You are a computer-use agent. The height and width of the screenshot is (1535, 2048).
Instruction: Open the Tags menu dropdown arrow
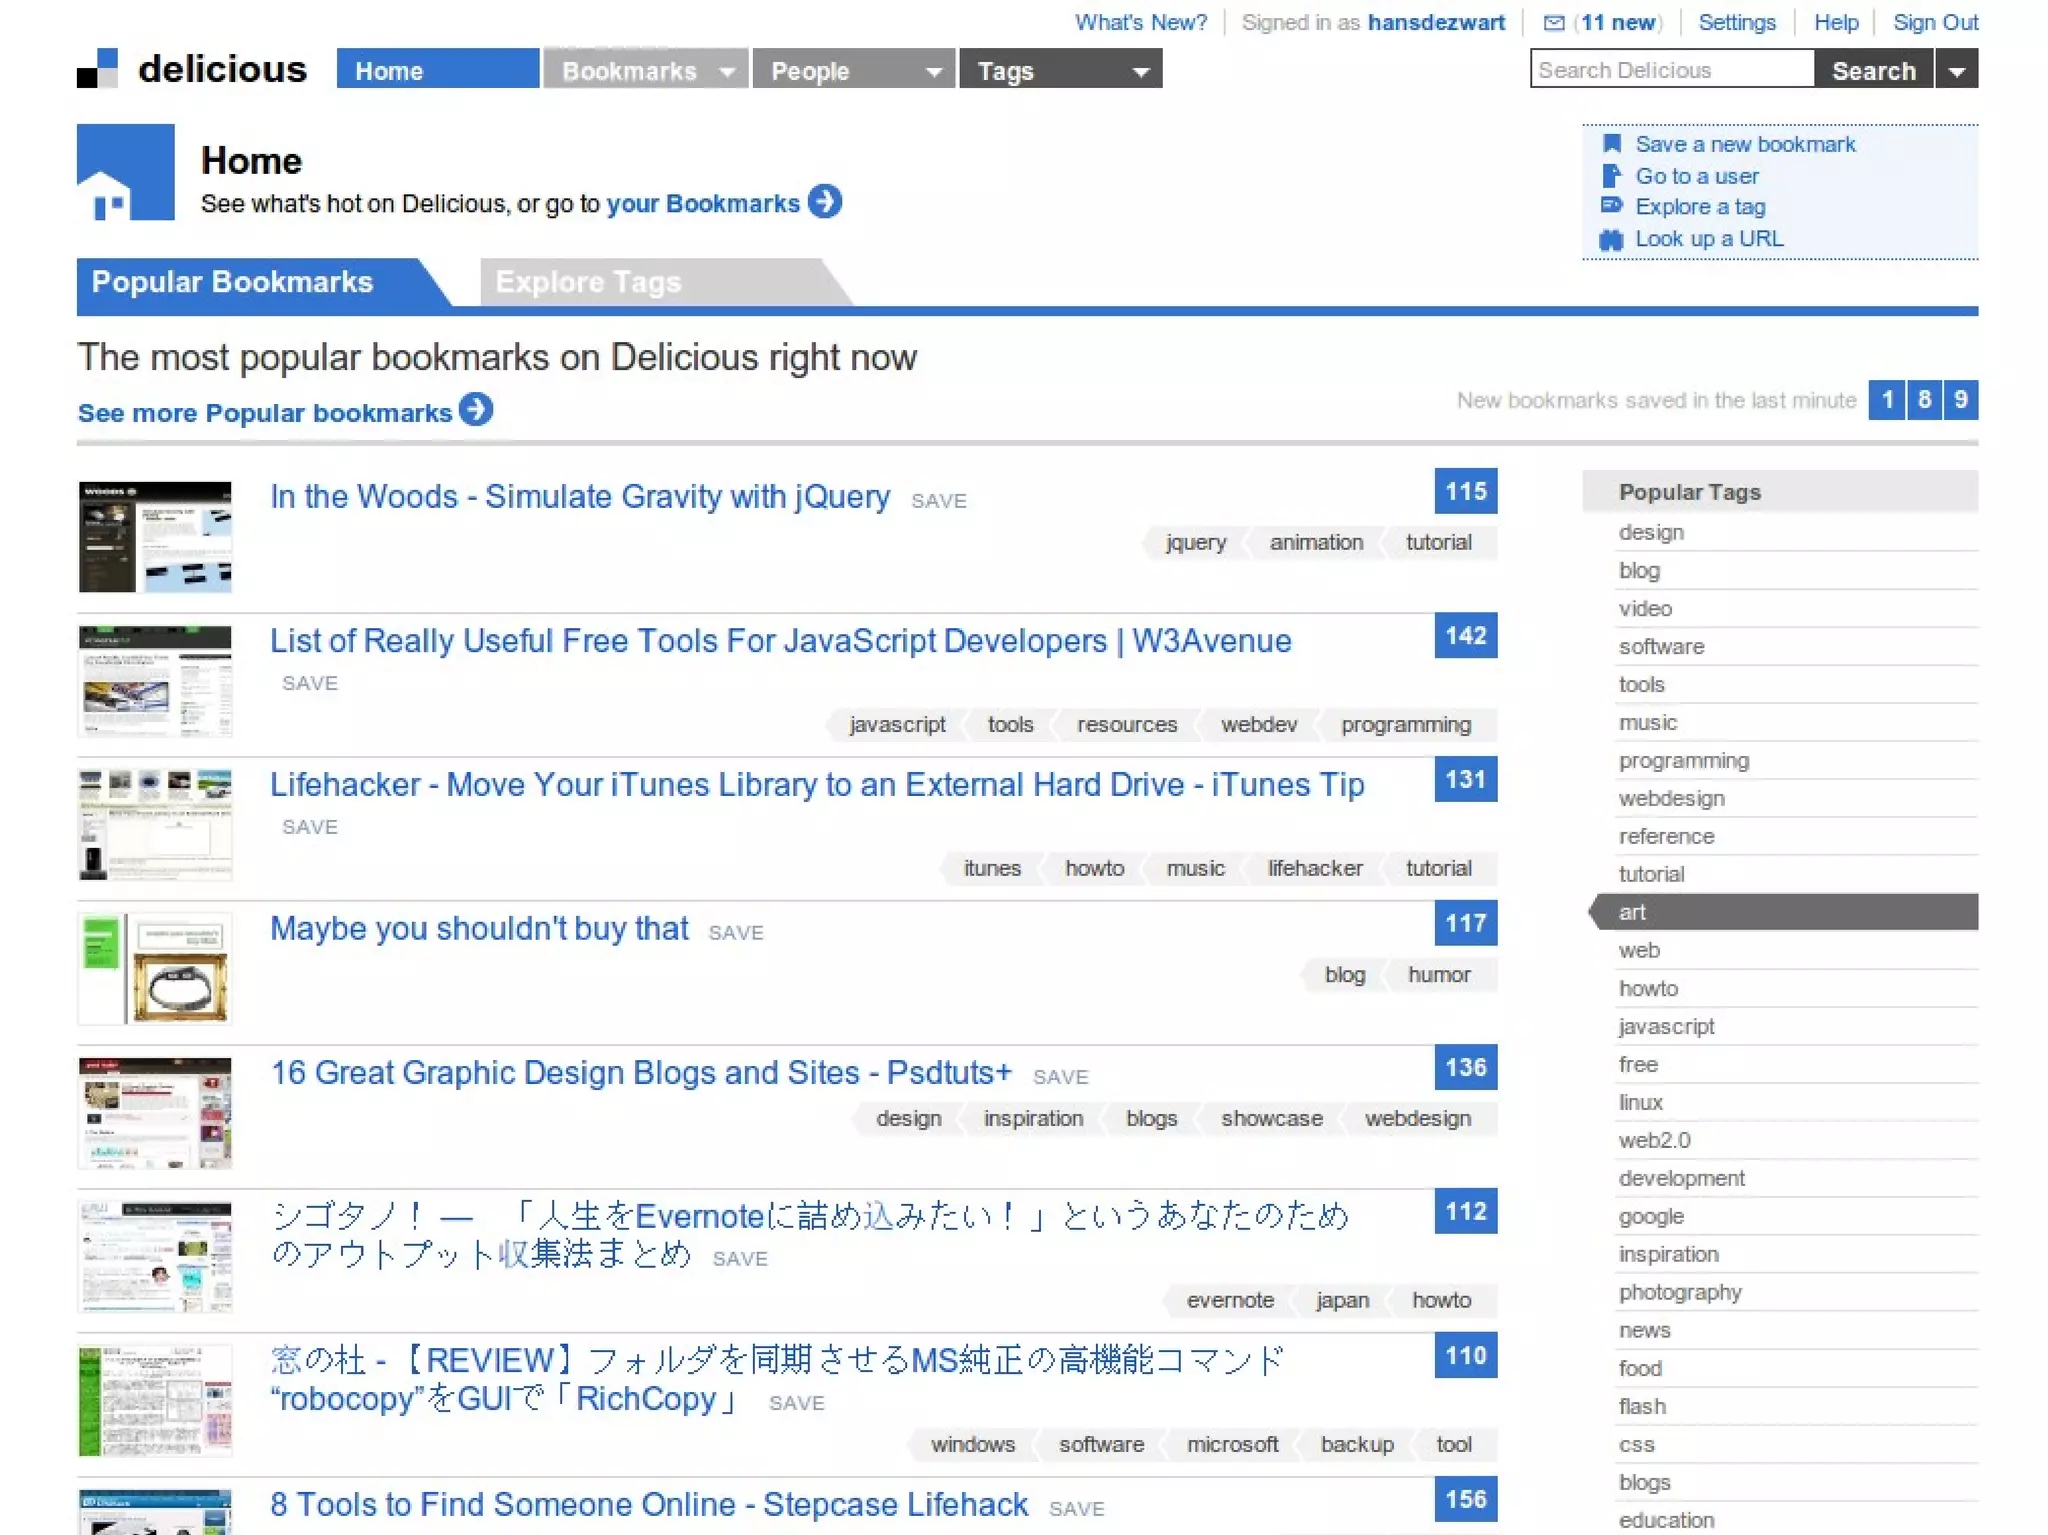pyautogui.click(x=1140, y=72)
